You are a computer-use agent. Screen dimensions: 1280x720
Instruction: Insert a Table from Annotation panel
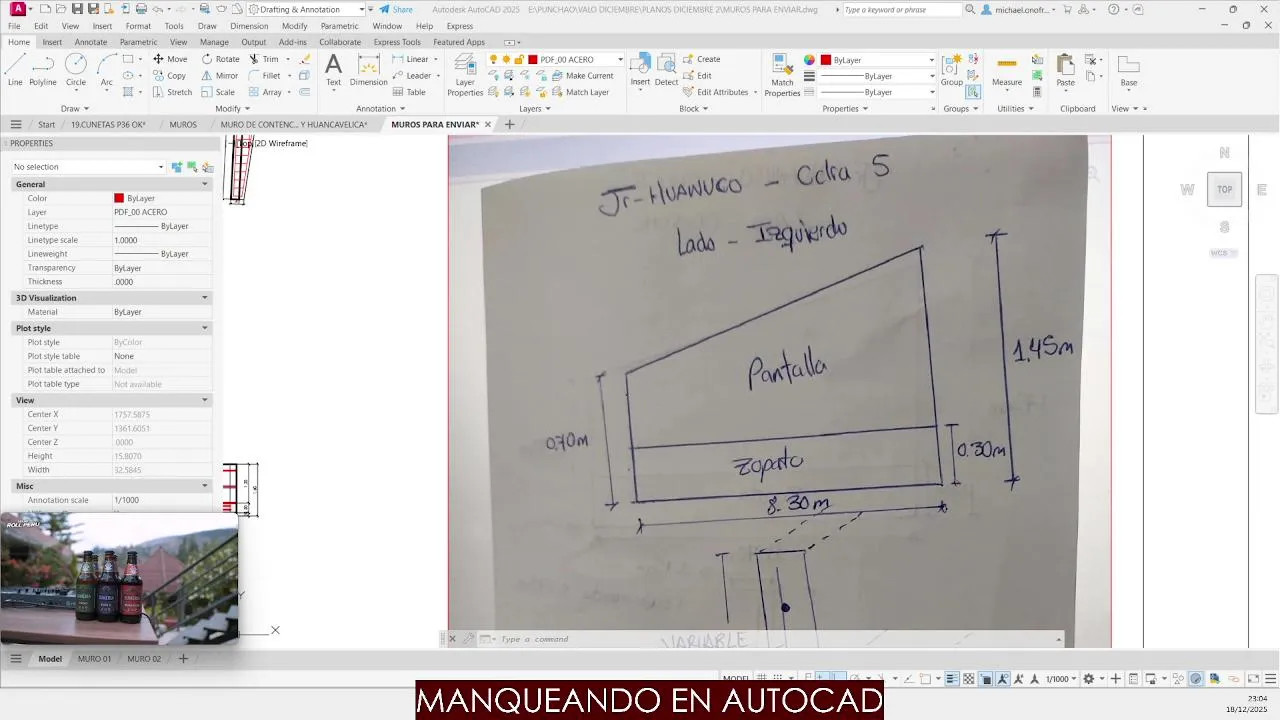pos(408,92)
